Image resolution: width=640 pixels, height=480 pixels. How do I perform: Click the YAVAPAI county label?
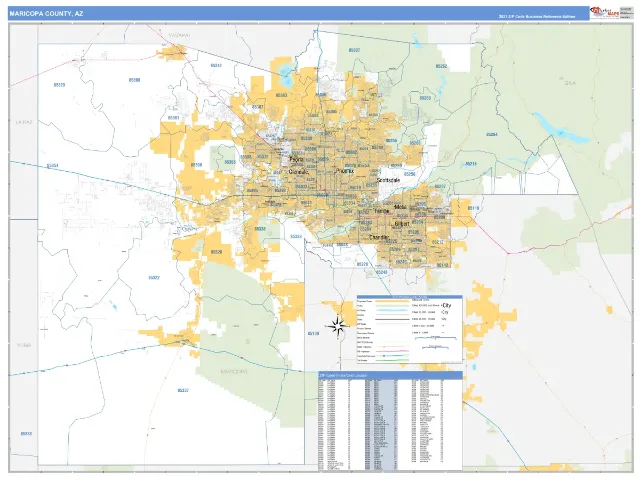click(x=180, y=36)
